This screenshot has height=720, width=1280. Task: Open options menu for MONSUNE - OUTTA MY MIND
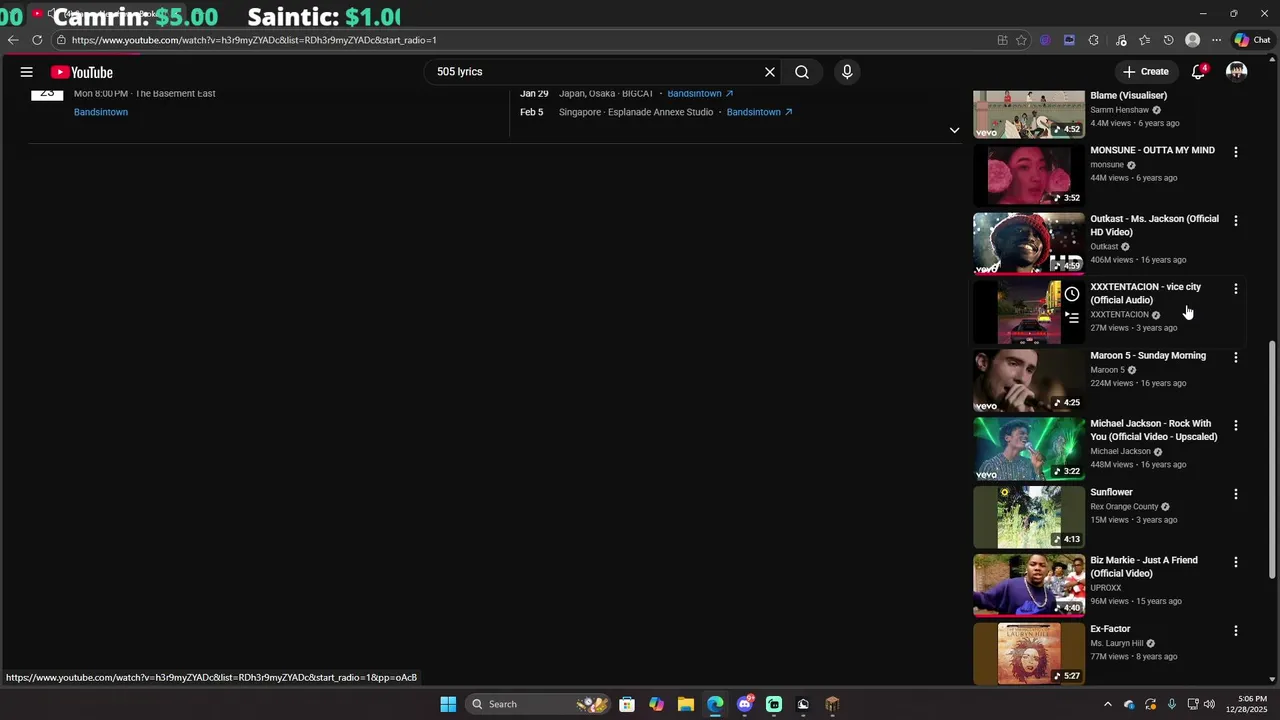click(1236, 152)
